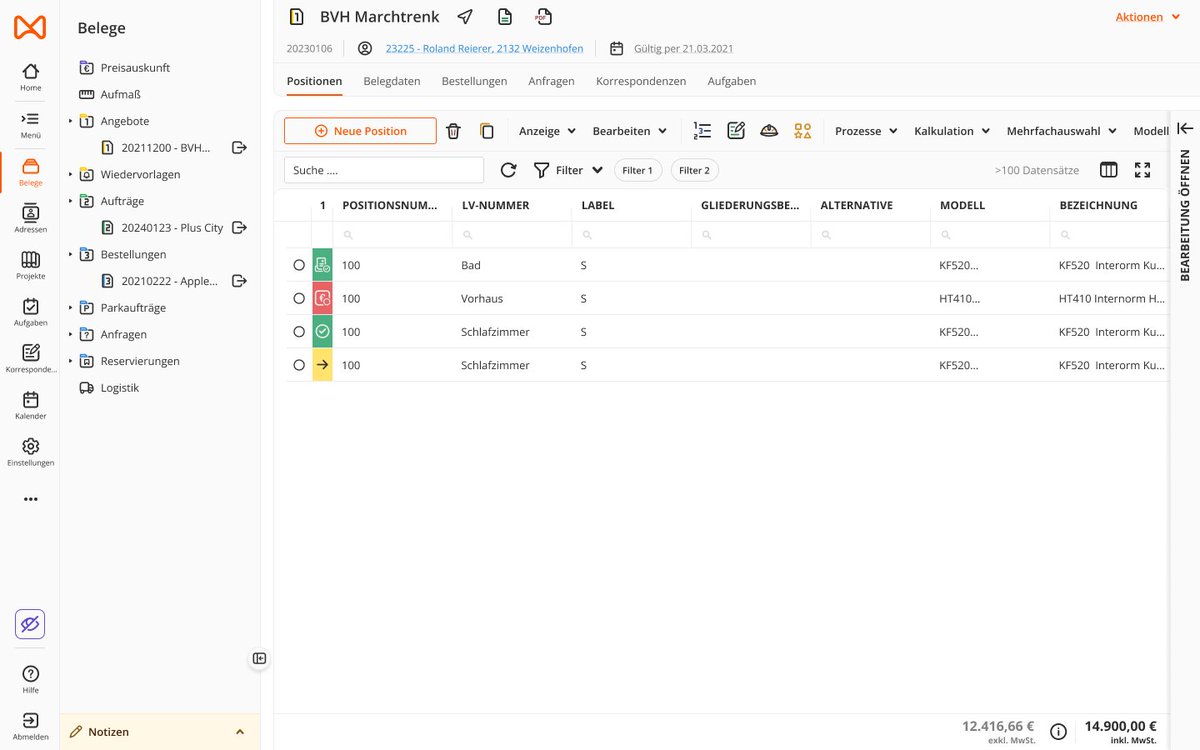Screen dimensions: 1200x750
Task: Open the Filter dropdown
Action: 568,170
